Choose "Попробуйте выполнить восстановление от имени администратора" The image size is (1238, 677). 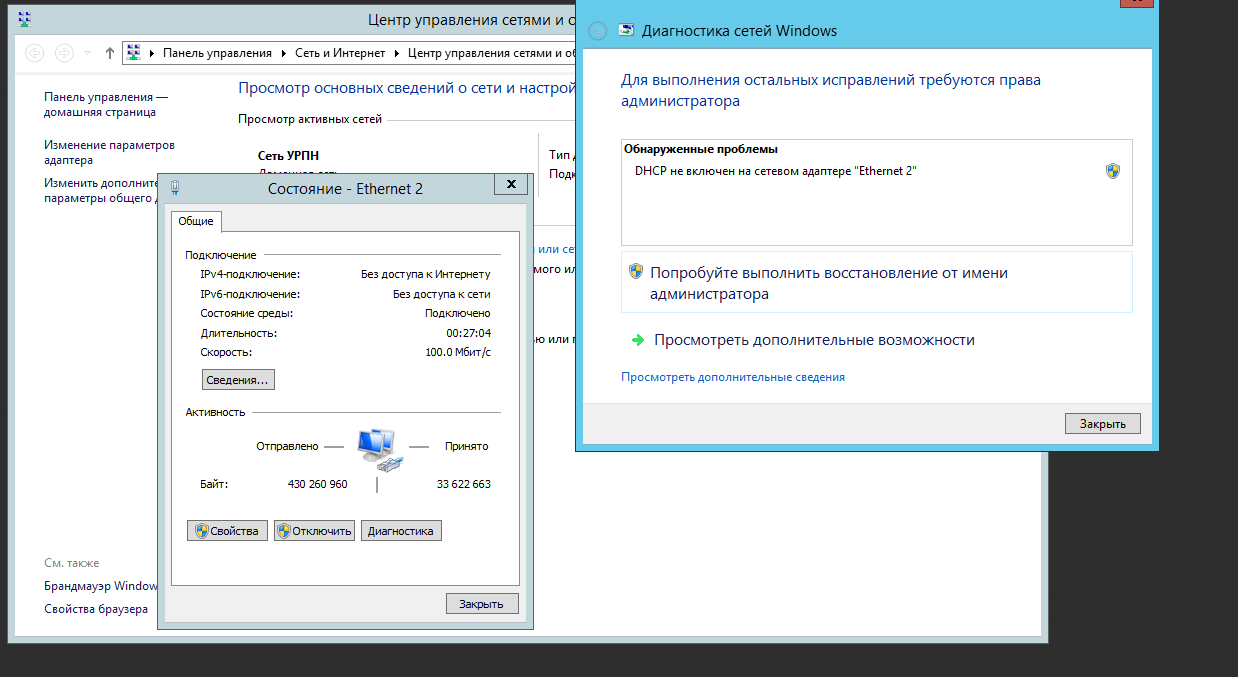[x=877, y=283]
